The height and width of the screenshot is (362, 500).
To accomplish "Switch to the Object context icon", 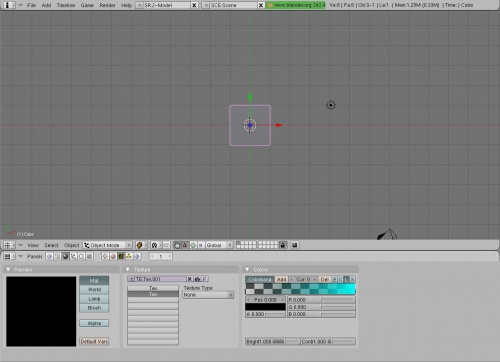I will pos(73,256).
